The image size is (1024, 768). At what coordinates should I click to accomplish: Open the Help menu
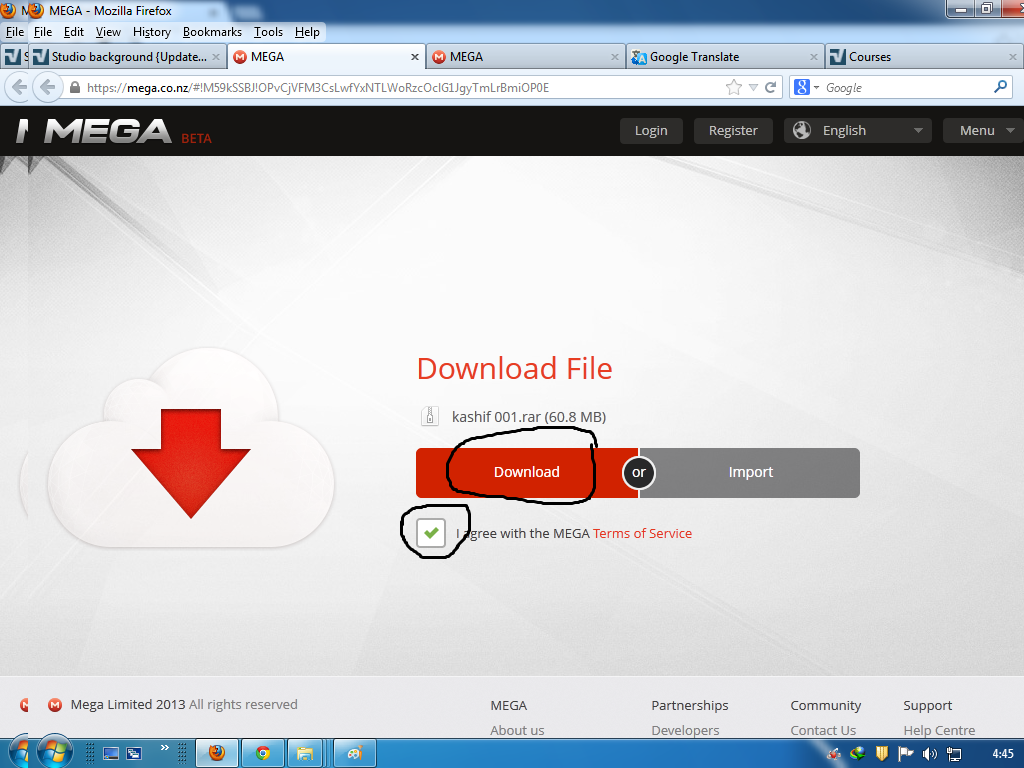[307, 32]
